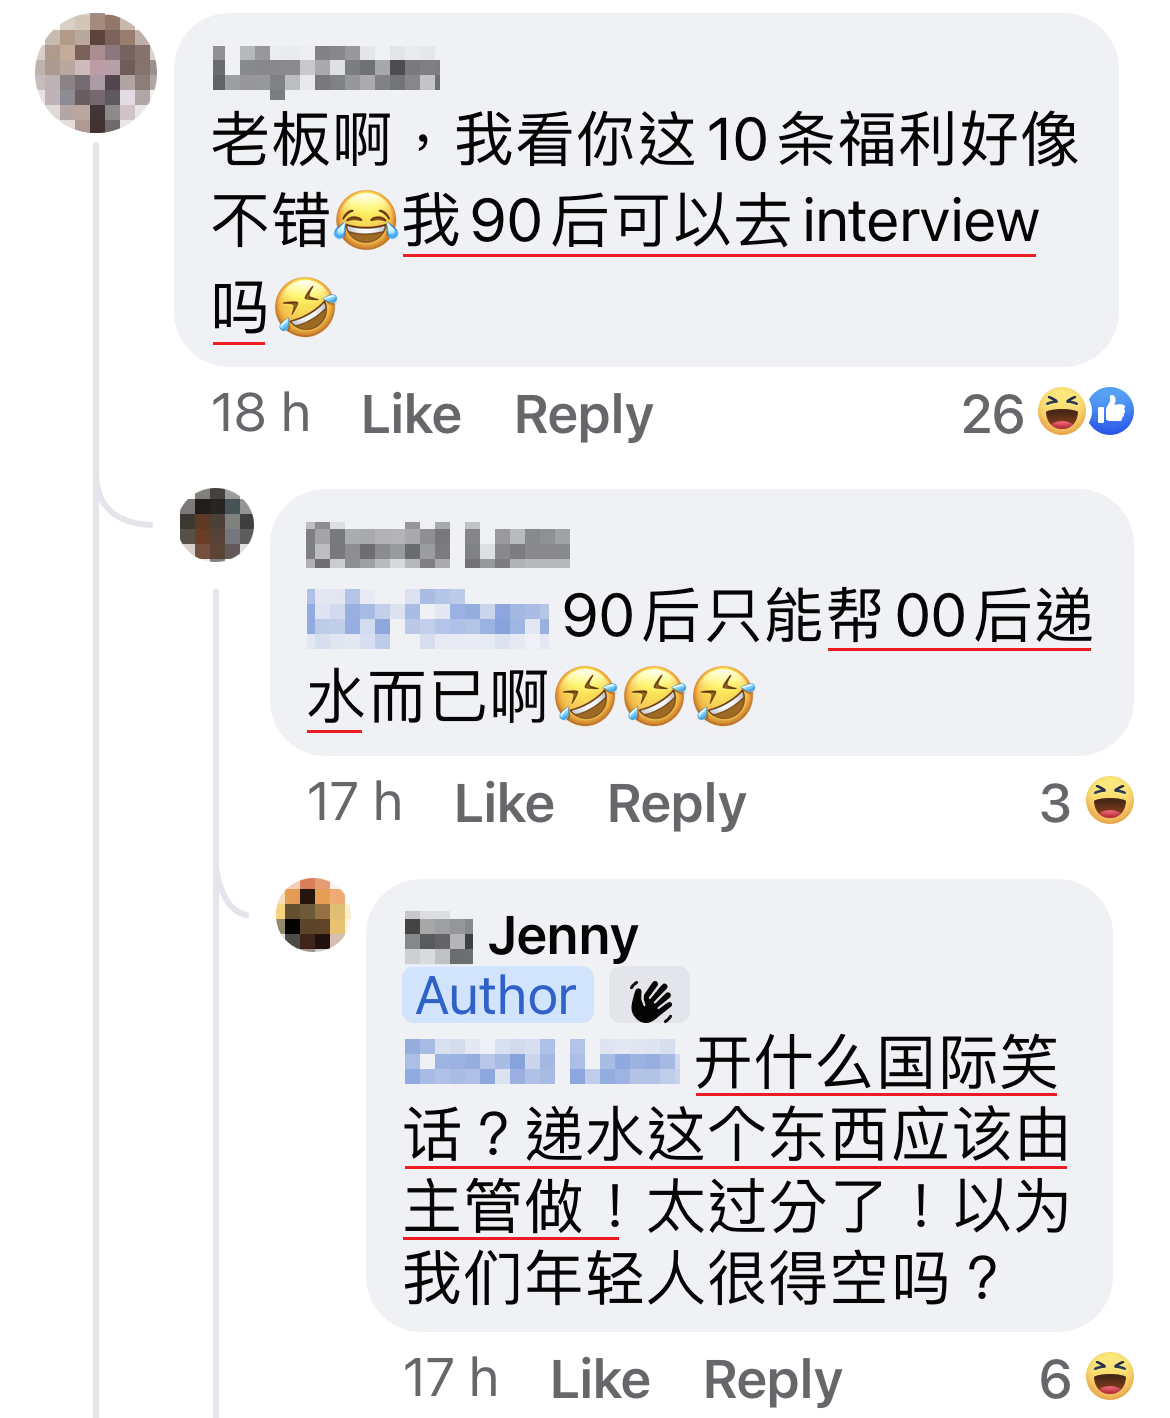Open Jenny's profile avatar
The width and height of the screenshot is (1170, 1418).
click(313, 915)
